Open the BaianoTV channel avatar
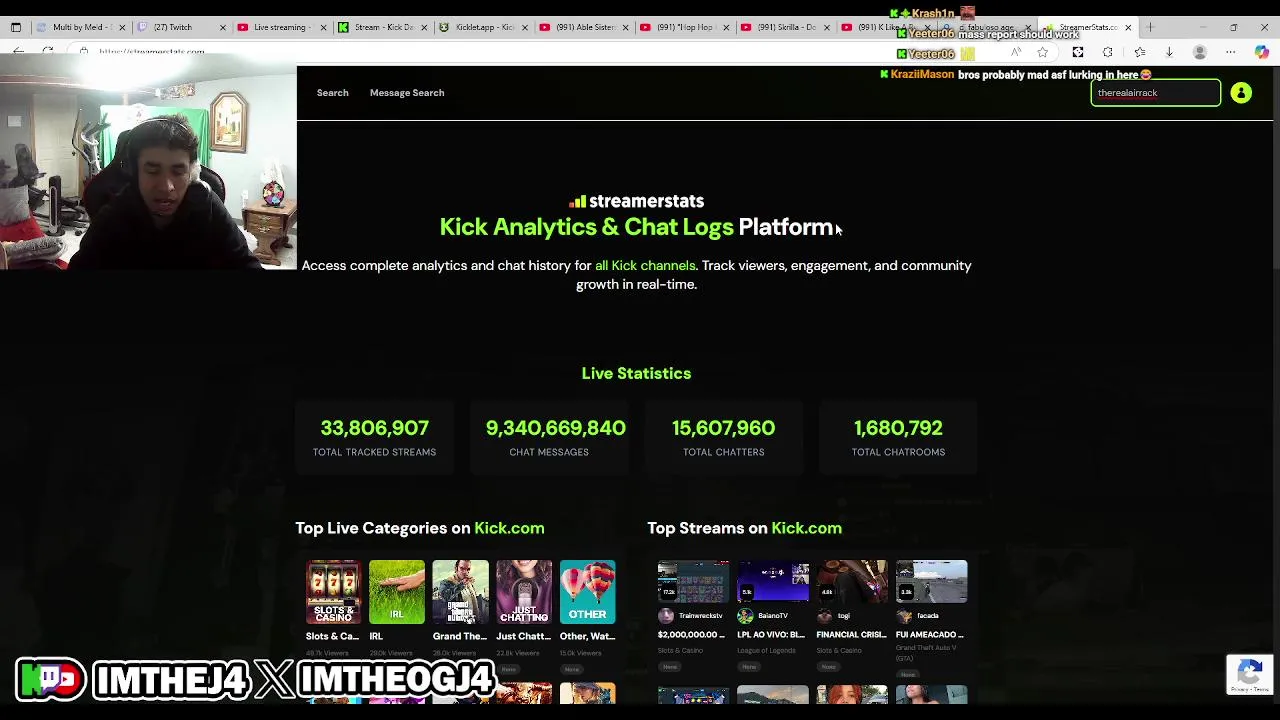Image resolution: width=1280 pixels, height=720 pixels. click(745, 616)
